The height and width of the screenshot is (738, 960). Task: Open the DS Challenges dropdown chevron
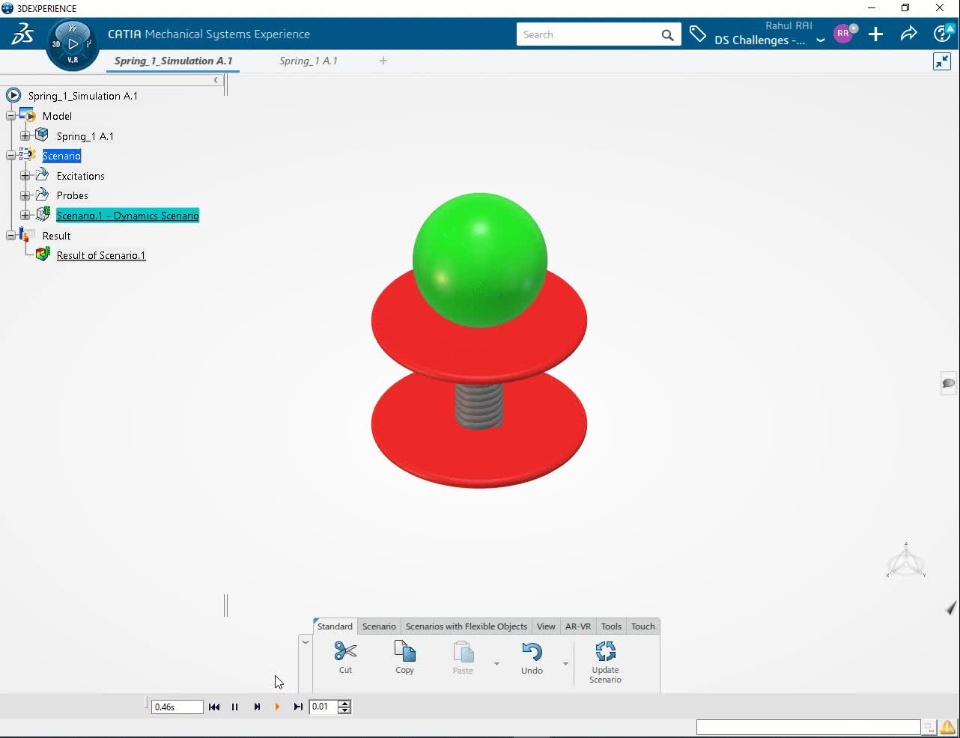tap(820, 40)
